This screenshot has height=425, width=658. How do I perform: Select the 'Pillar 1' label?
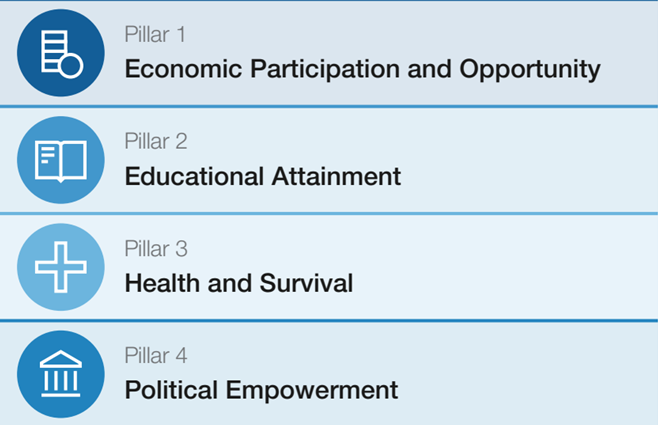point(155,34)
